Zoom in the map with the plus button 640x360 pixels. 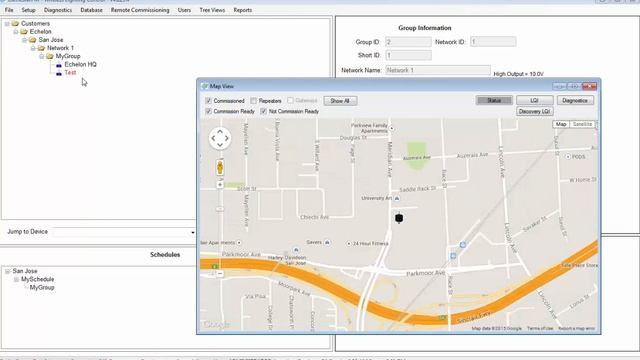220,185
